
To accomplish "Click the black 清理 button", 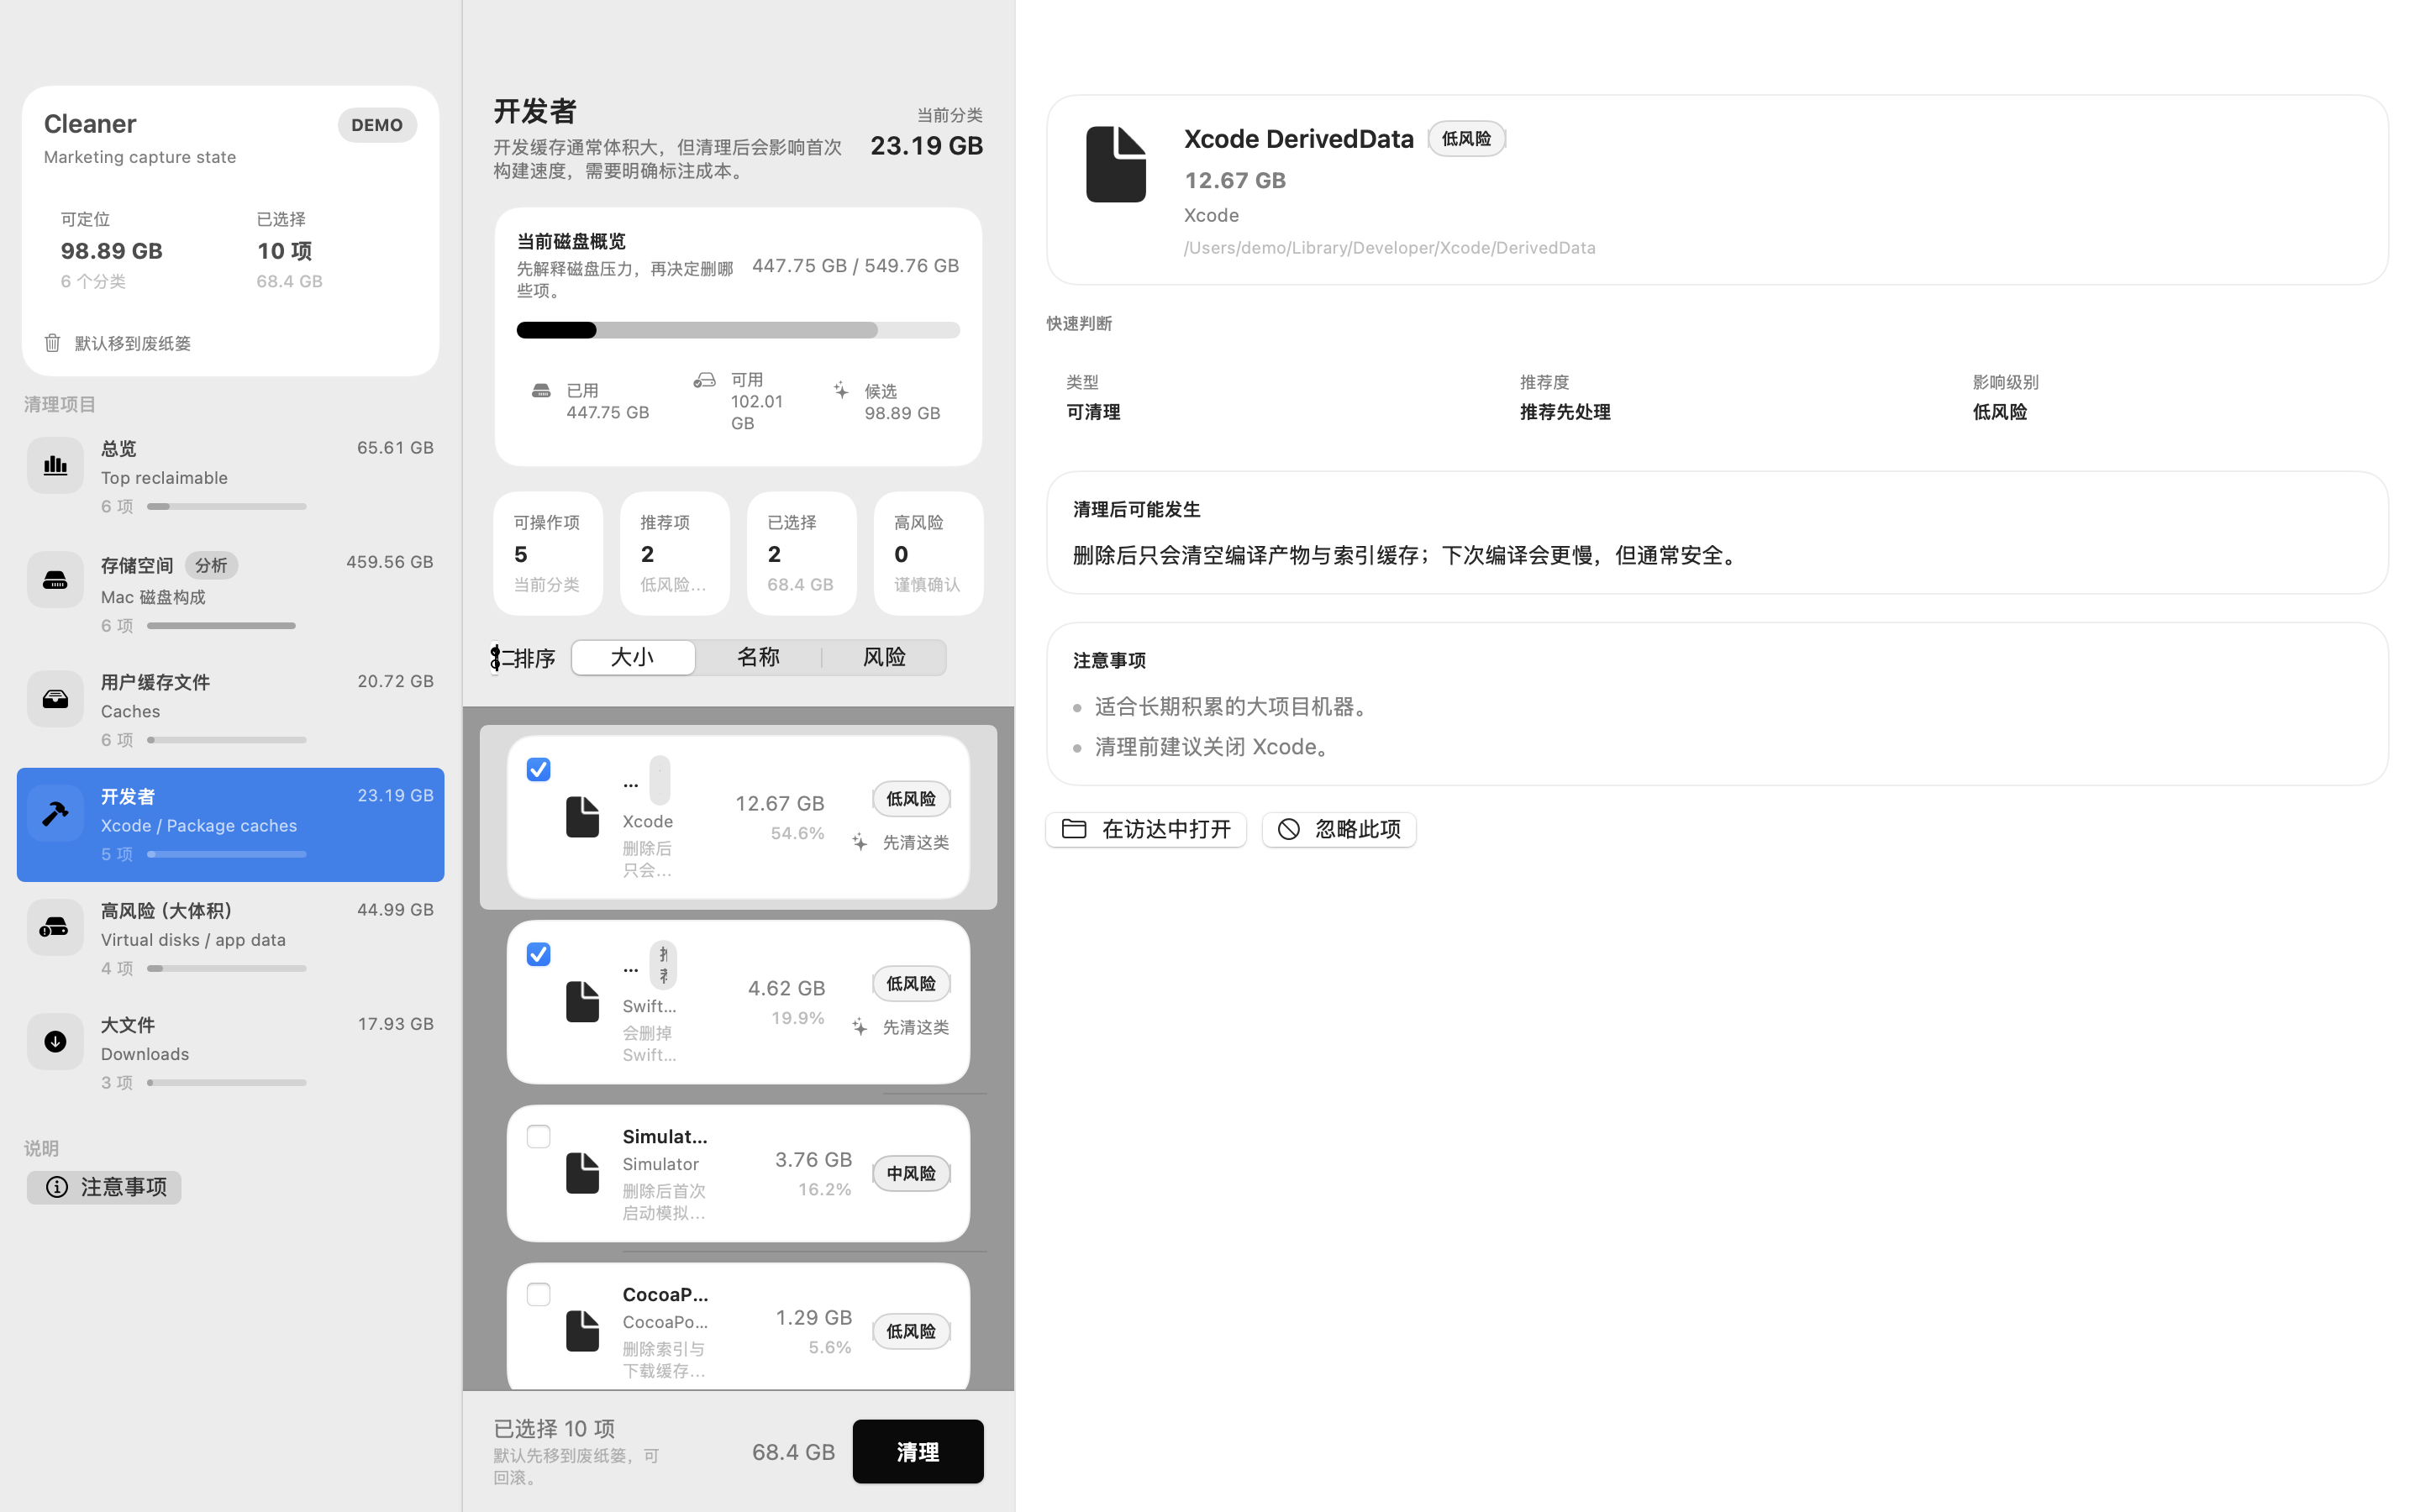I will (917, 1451).
